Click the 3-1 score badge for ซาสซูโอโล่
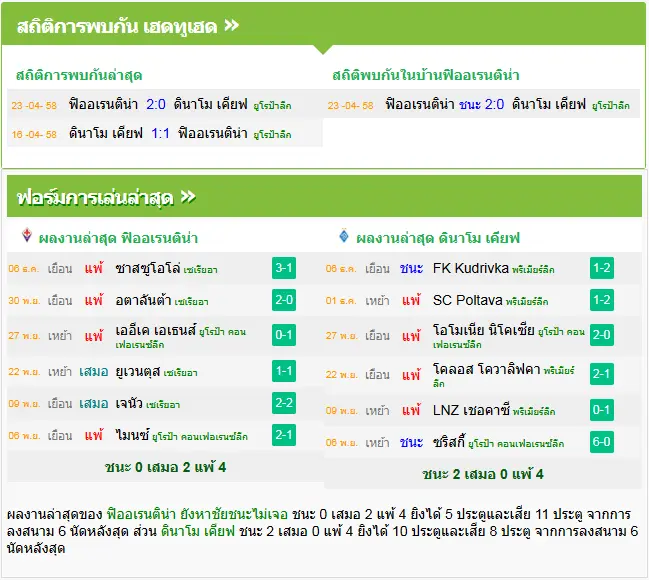This screenshot has width=649, height=580. coord(284,268)
